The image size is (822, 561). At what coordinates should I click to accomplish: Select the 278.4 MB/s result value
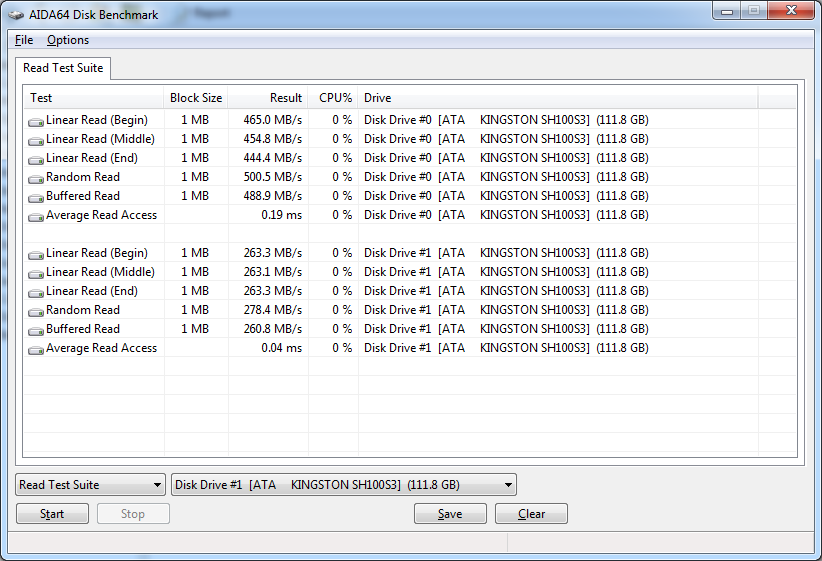click(x=273, y=310)
